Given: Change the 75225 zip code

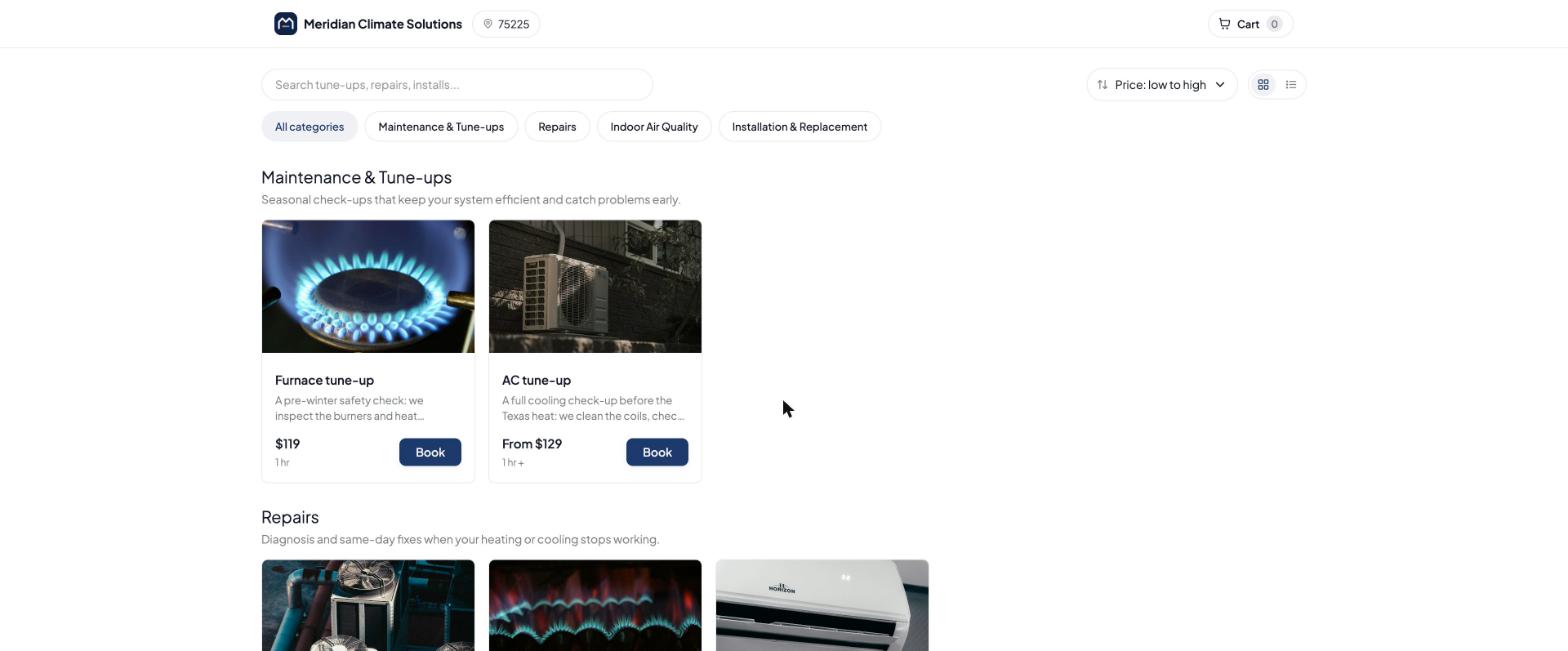Looking at the screenshot, I should (506, 24).
